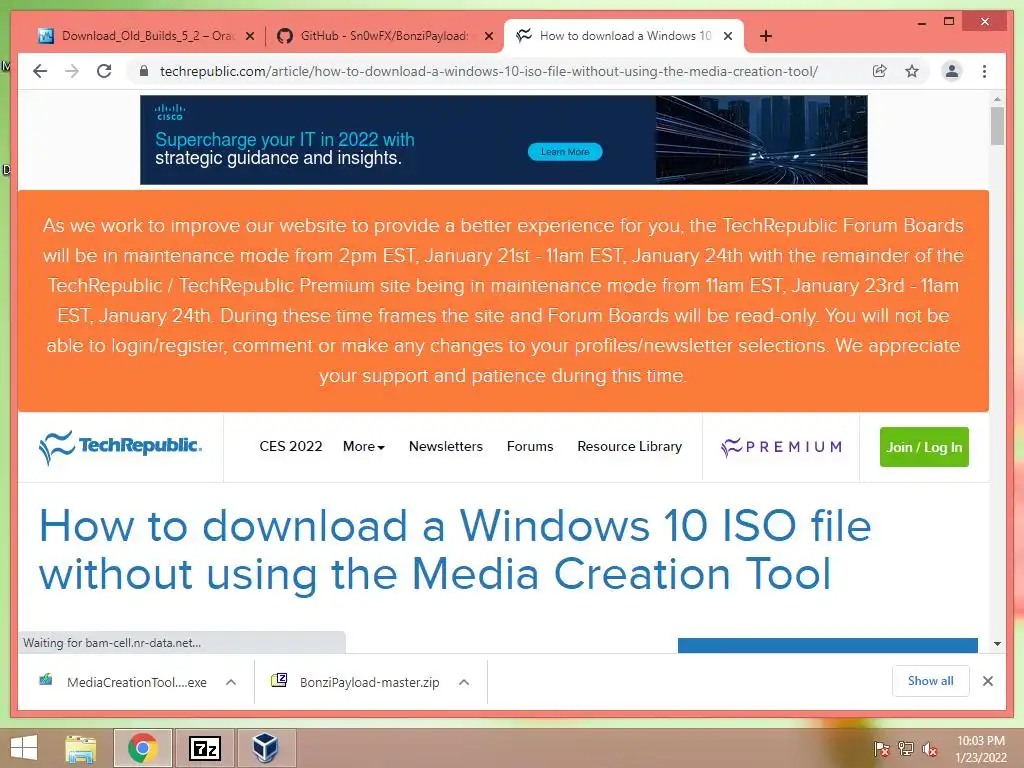Click the forward navigation arrow
Screen dimensions: 1024x768
click(72, 71)
